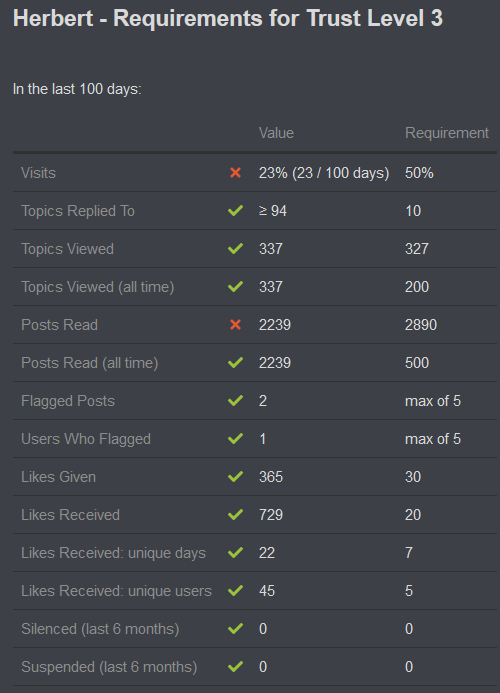
Task: Click the green checkmark beside Silenced row
Action: (235, 629)
